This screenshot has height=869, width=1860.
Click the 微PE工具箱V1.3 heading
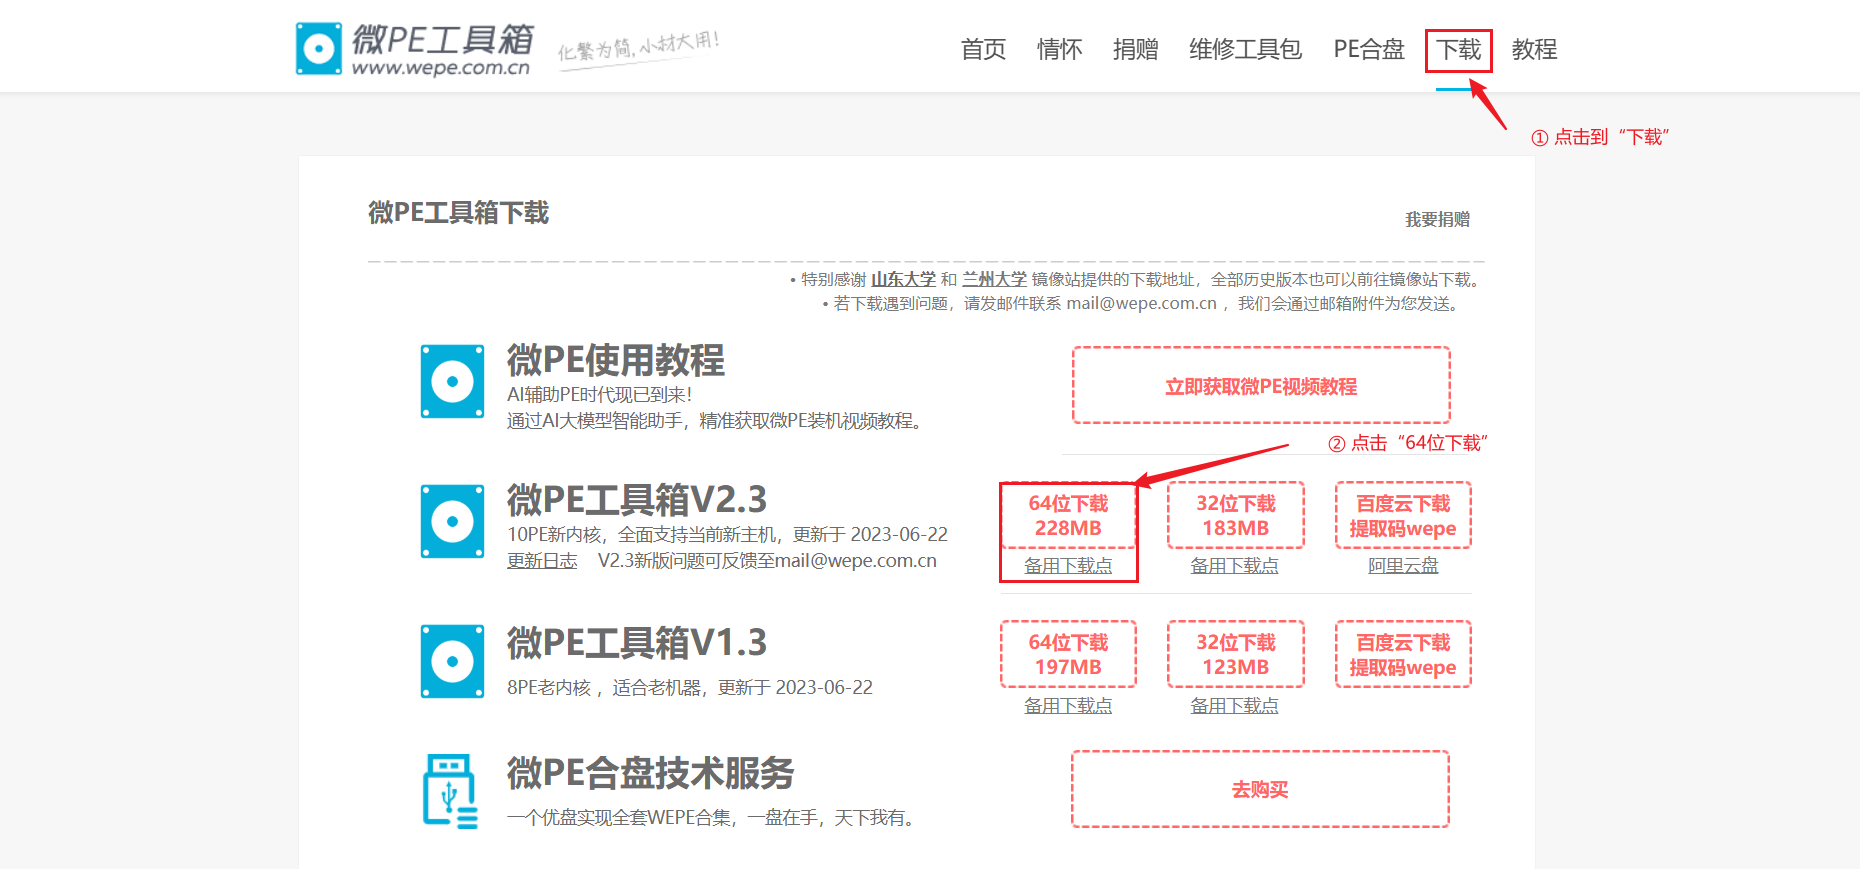pyautogui.click(x=637, y=642)
